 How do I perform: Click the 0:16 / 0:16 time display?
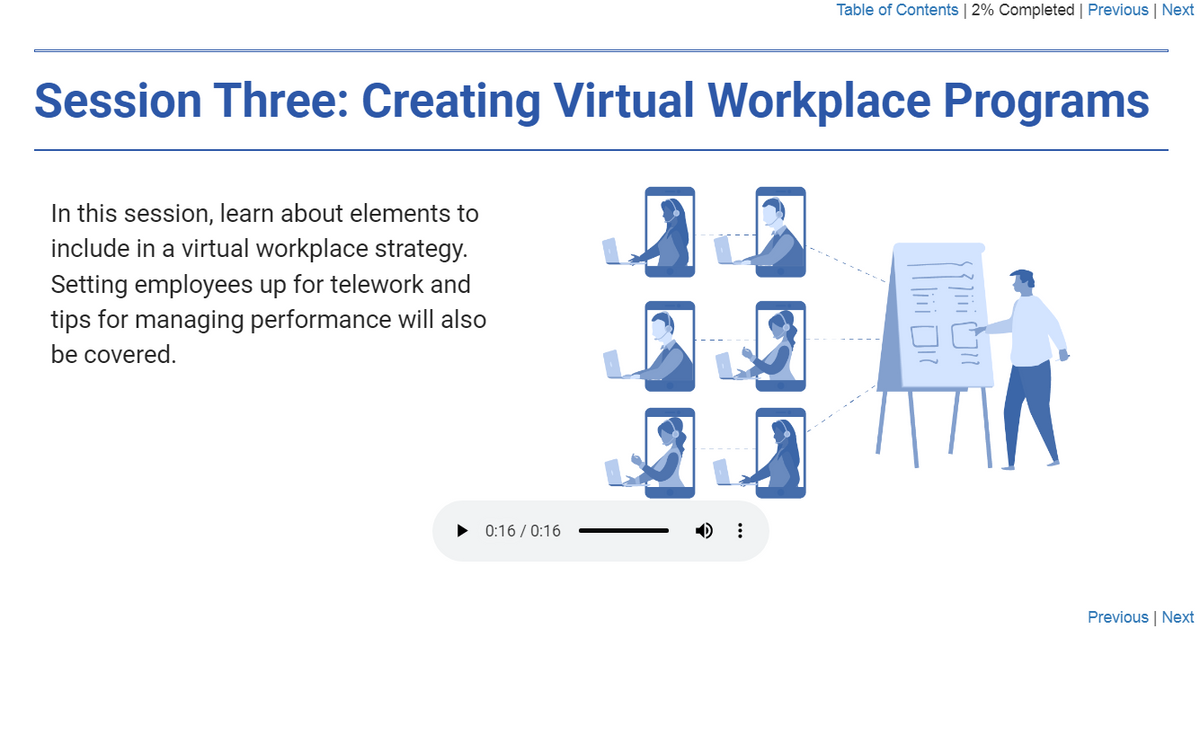click(x=521, y=530)
